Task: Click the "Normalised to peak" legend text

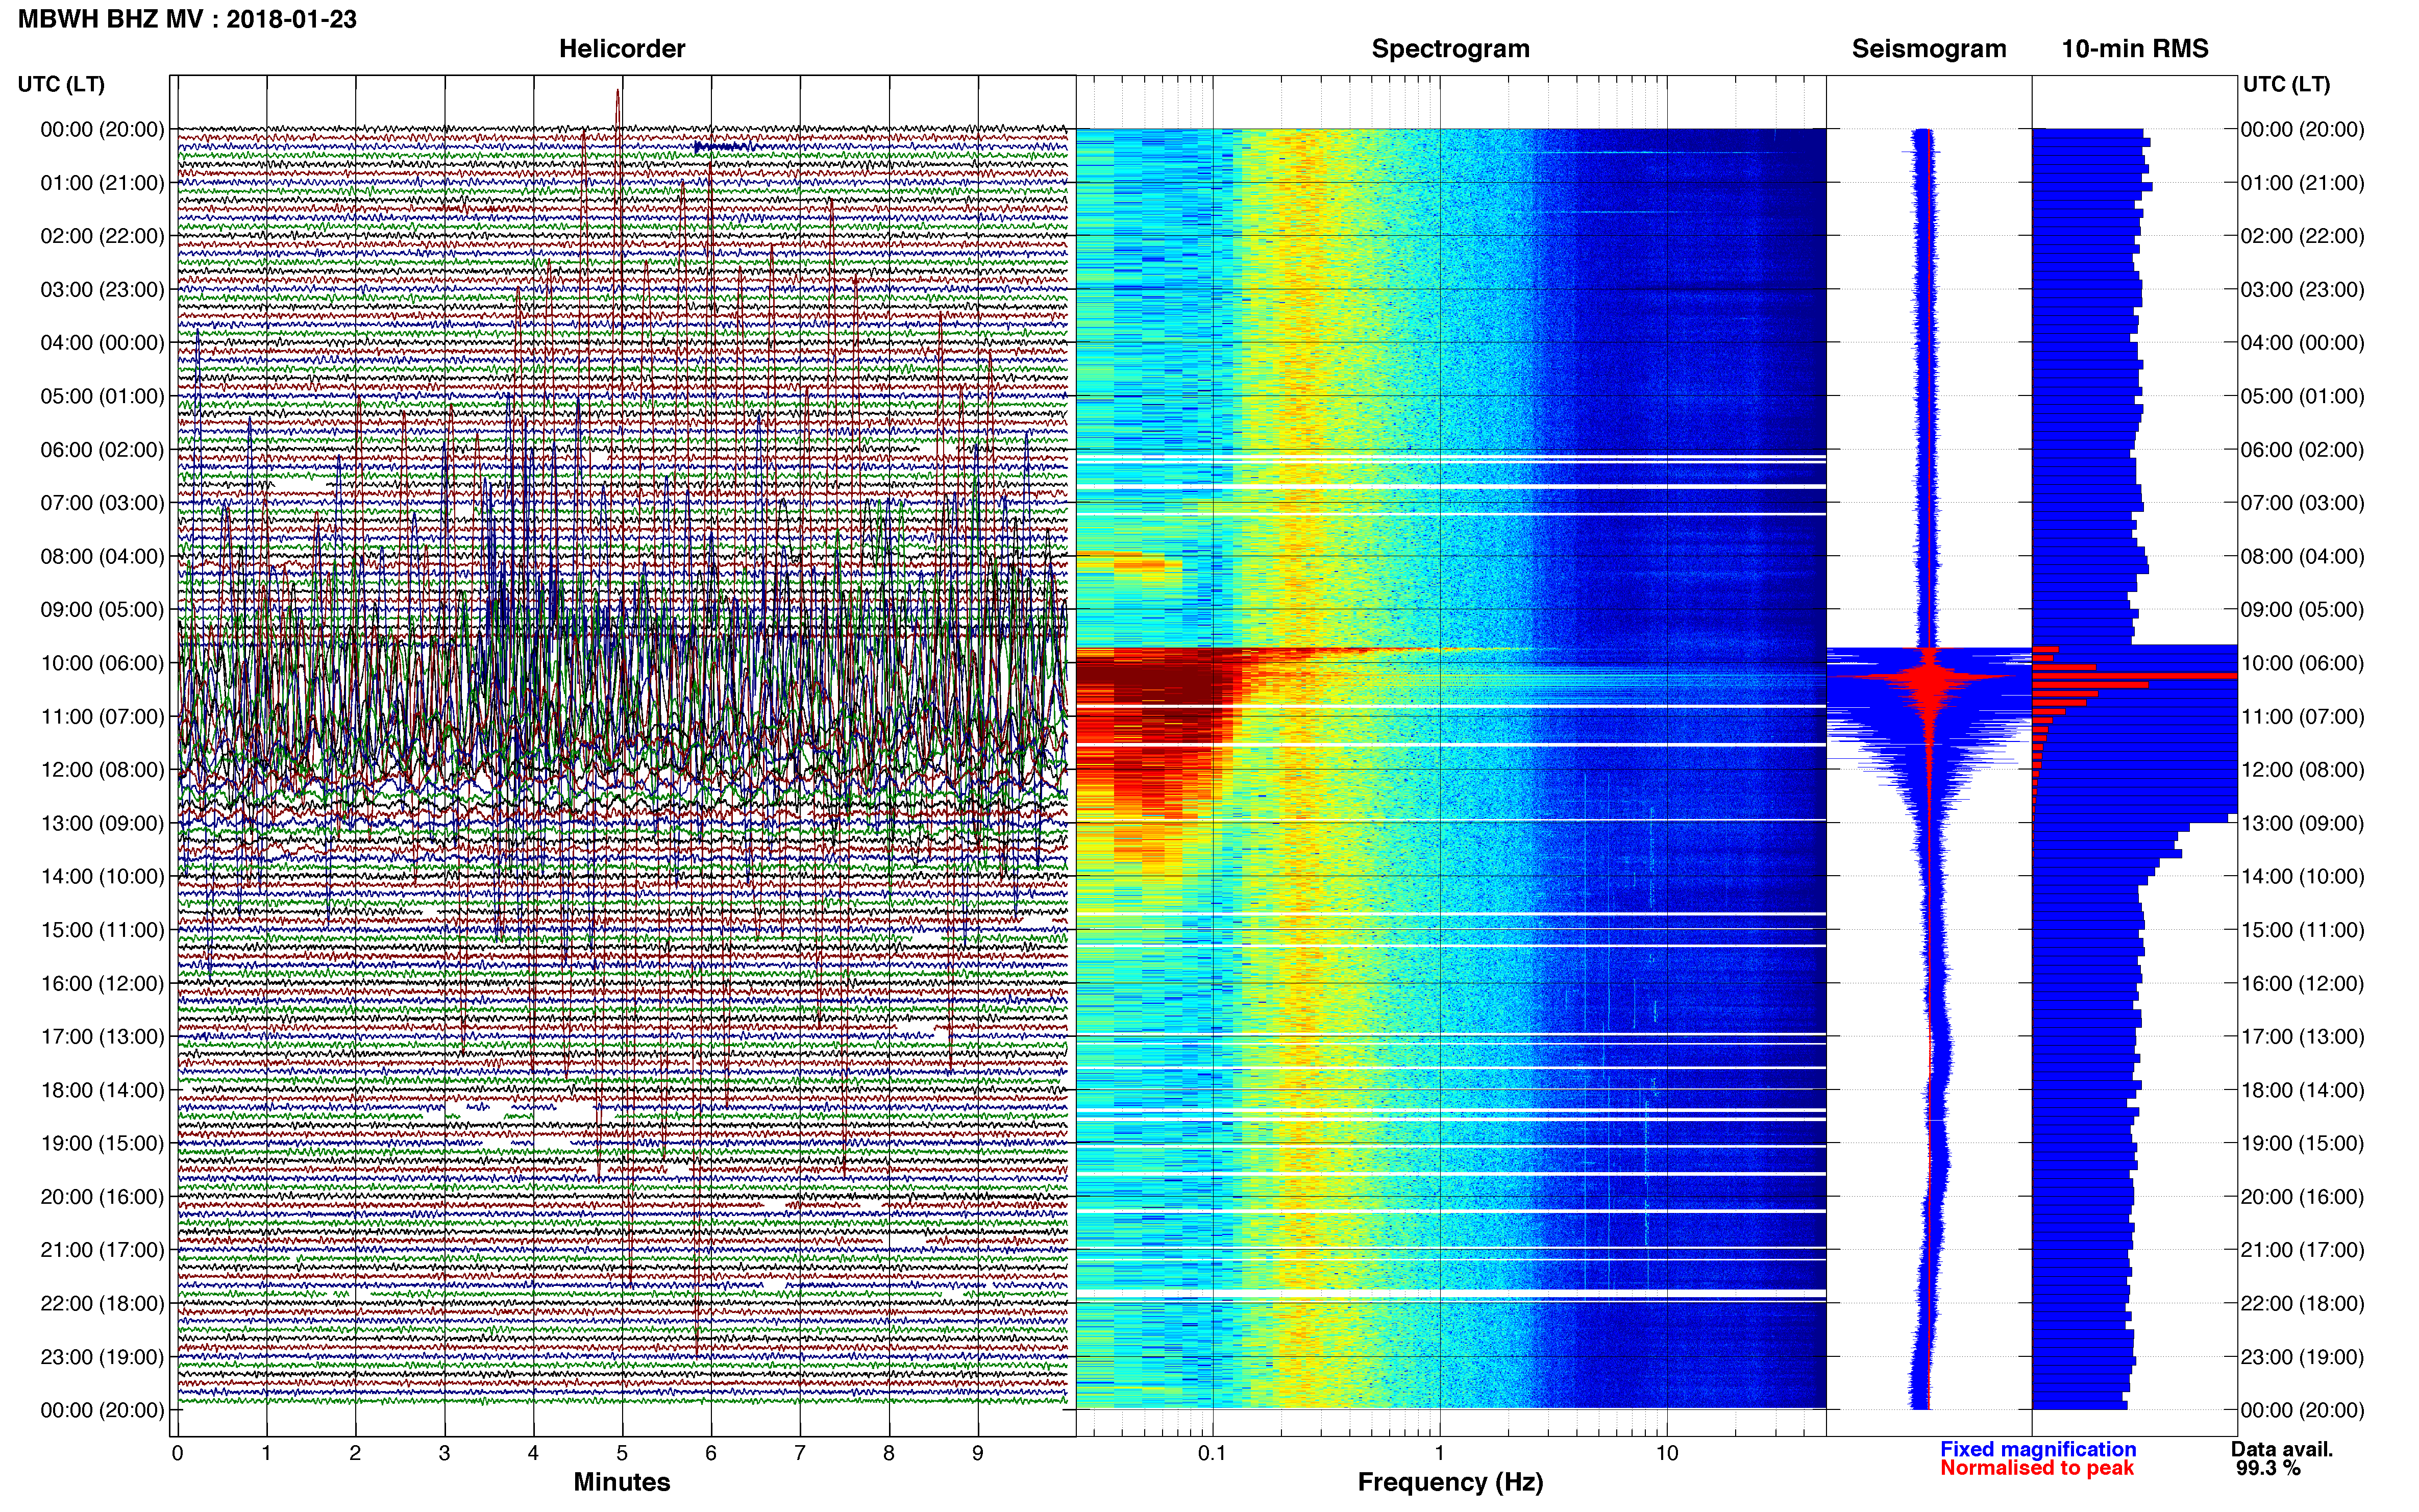Action: pos(2037,1468)
